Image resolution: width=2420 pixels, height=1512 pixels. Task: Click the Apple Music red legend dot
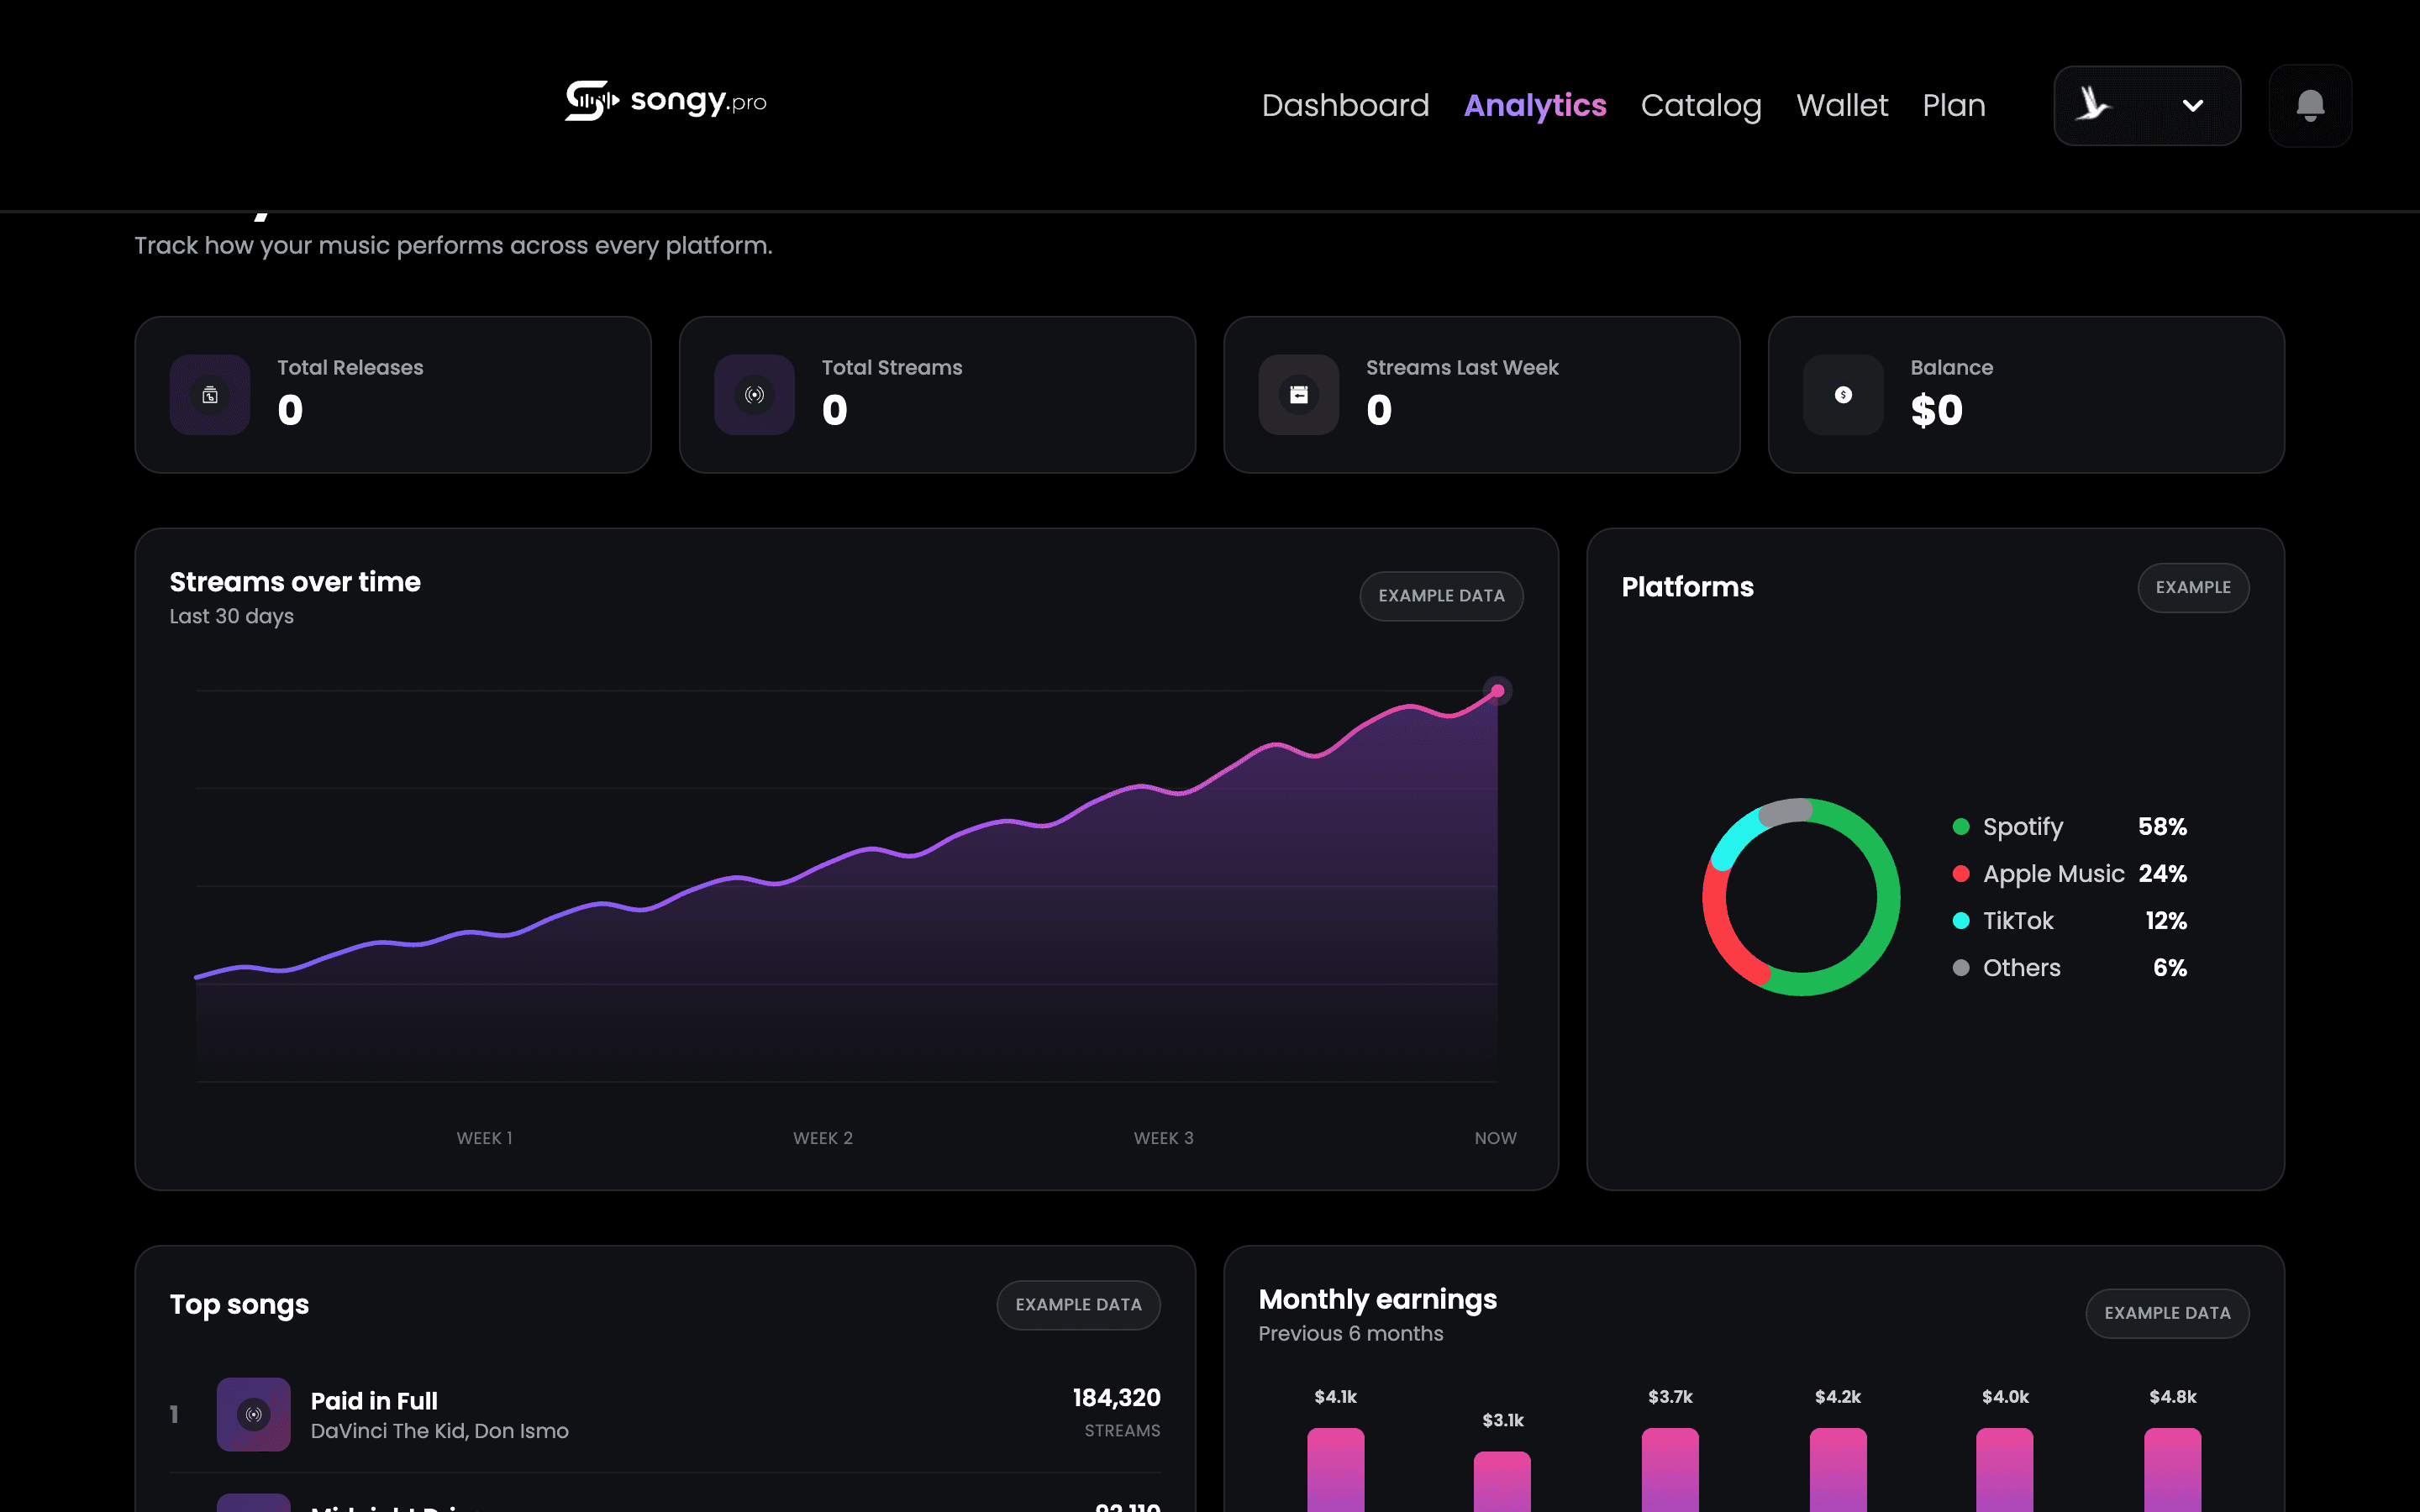(x=1961, y=874)
